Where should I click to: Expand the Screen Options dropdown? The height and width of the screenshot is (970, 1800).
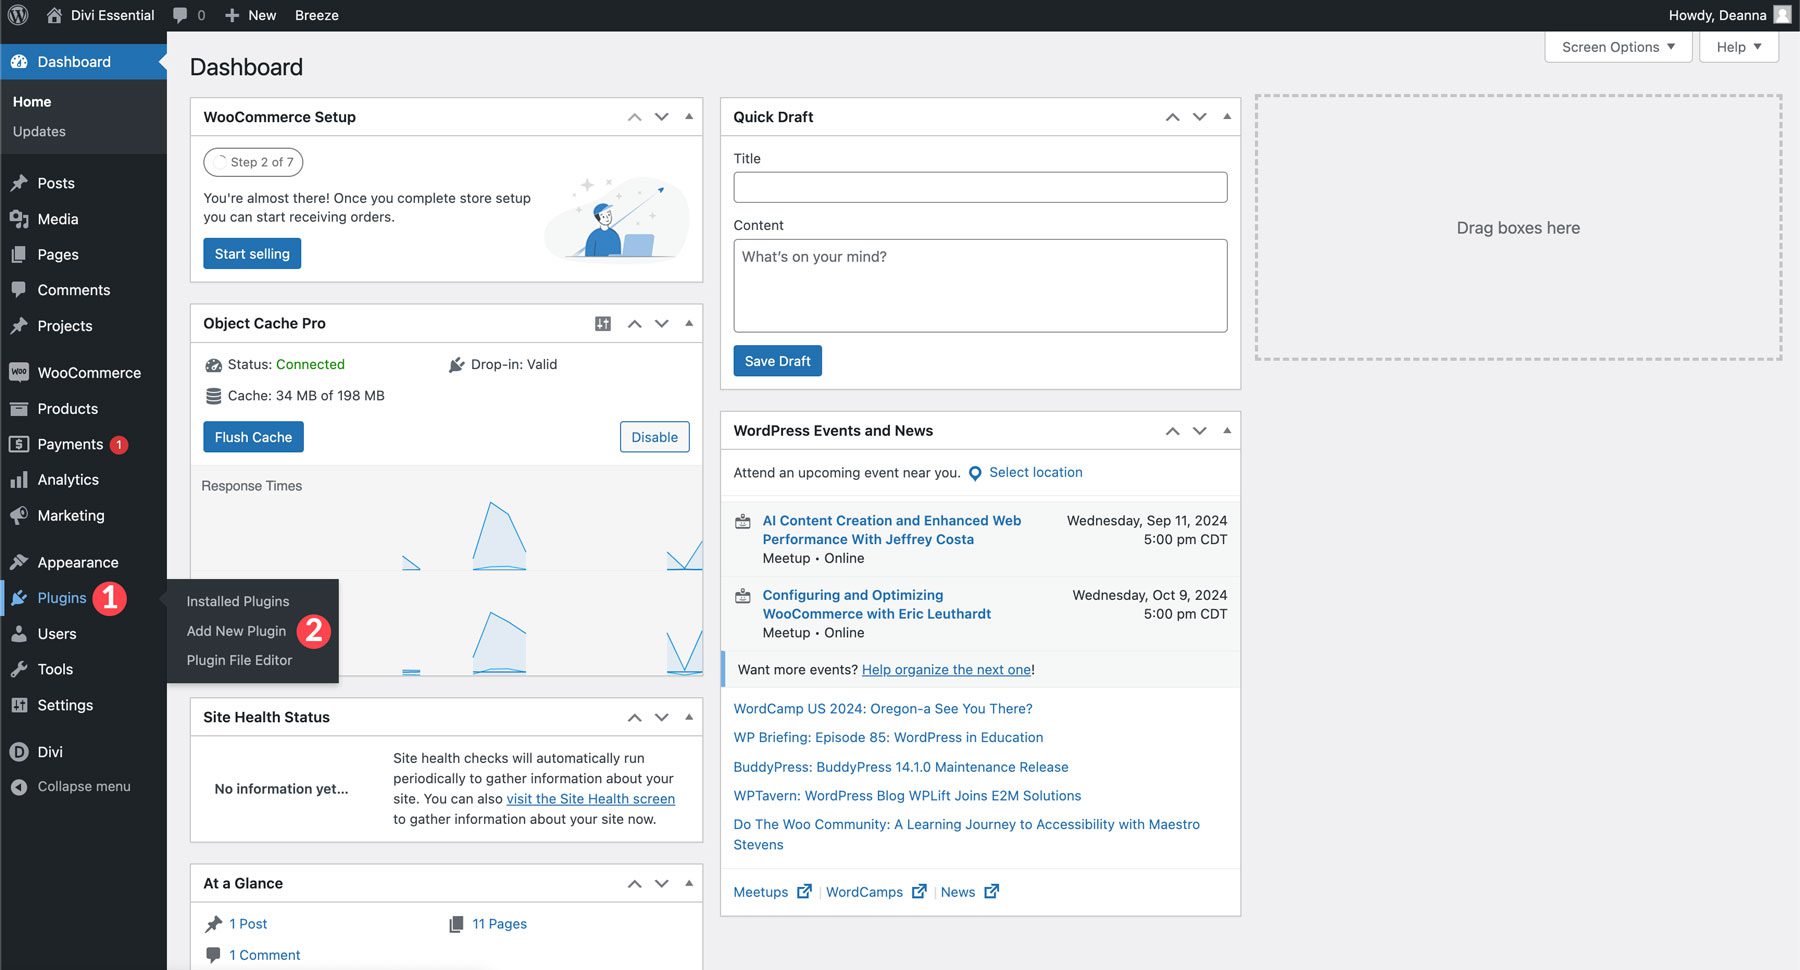[x=1617, y=47]
